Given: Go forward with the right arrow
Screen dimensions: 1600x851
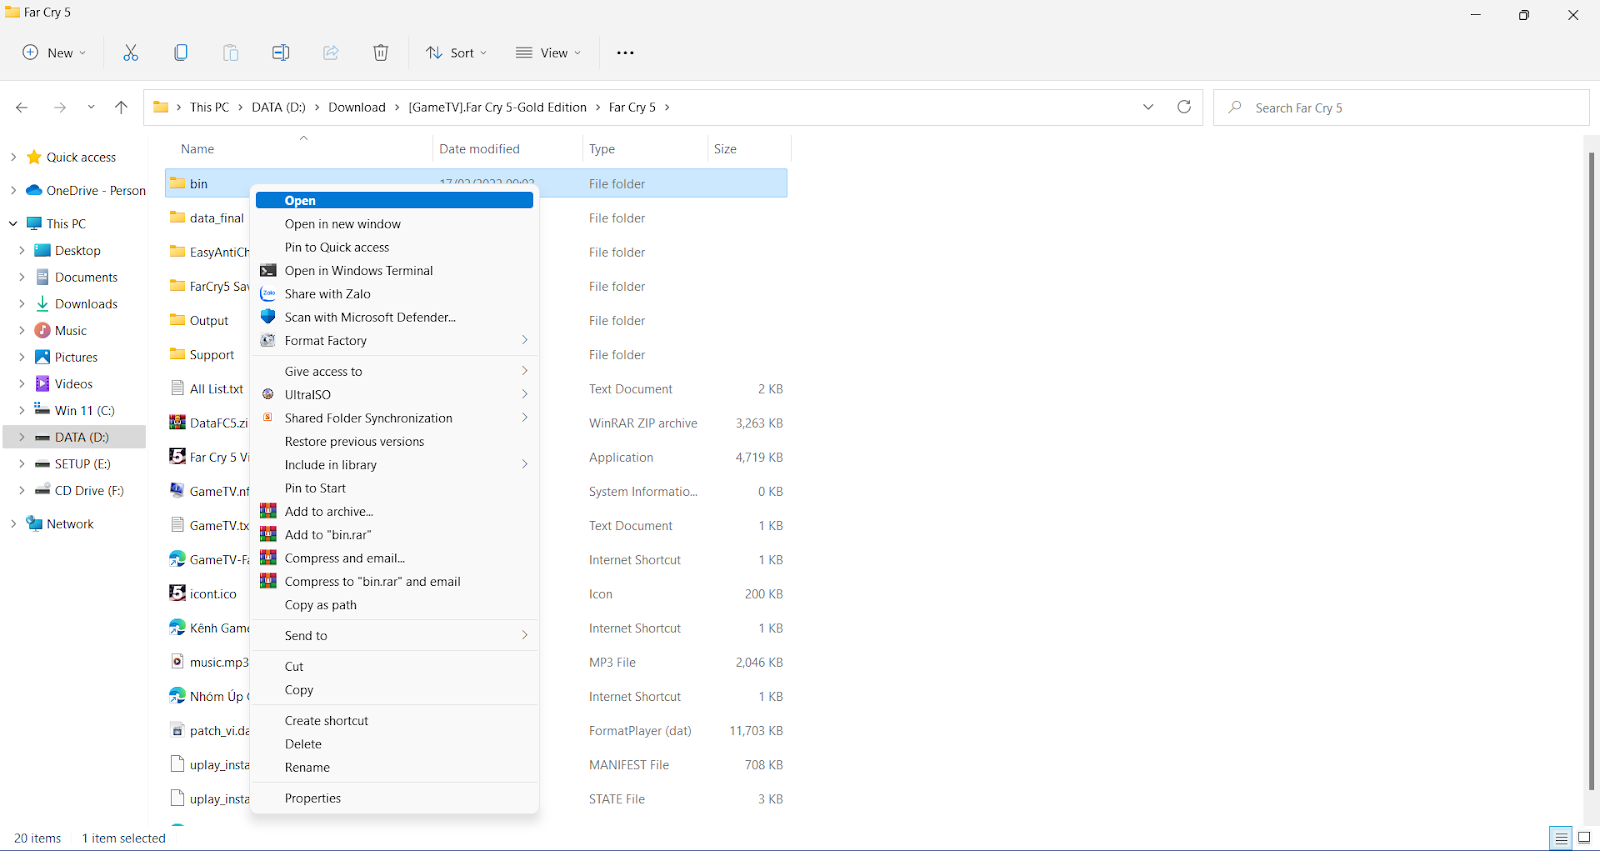Looking at the screenshot, I should [x=60, y=107].
